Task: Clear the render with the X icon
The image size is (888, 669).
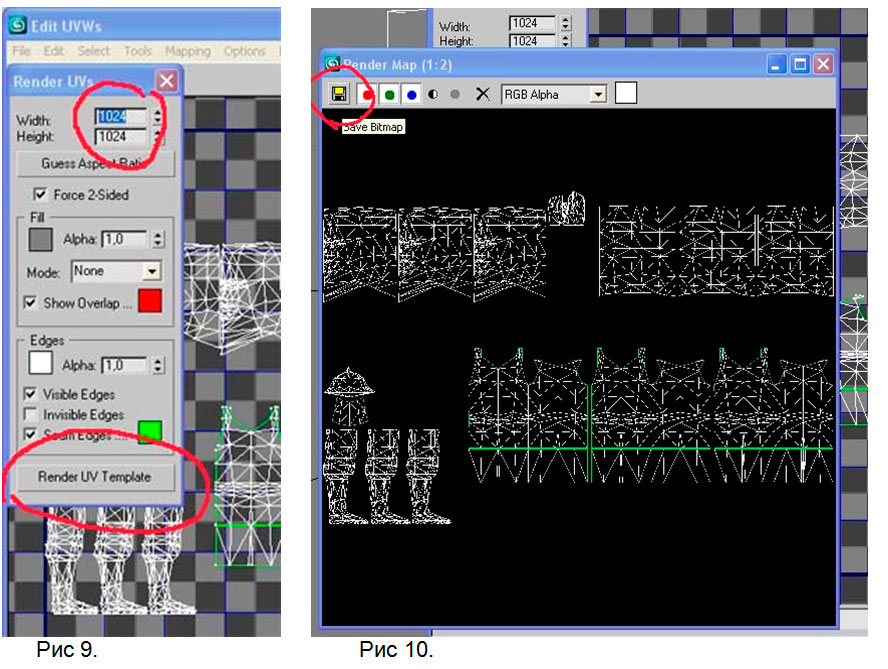Action: (482, 94)
